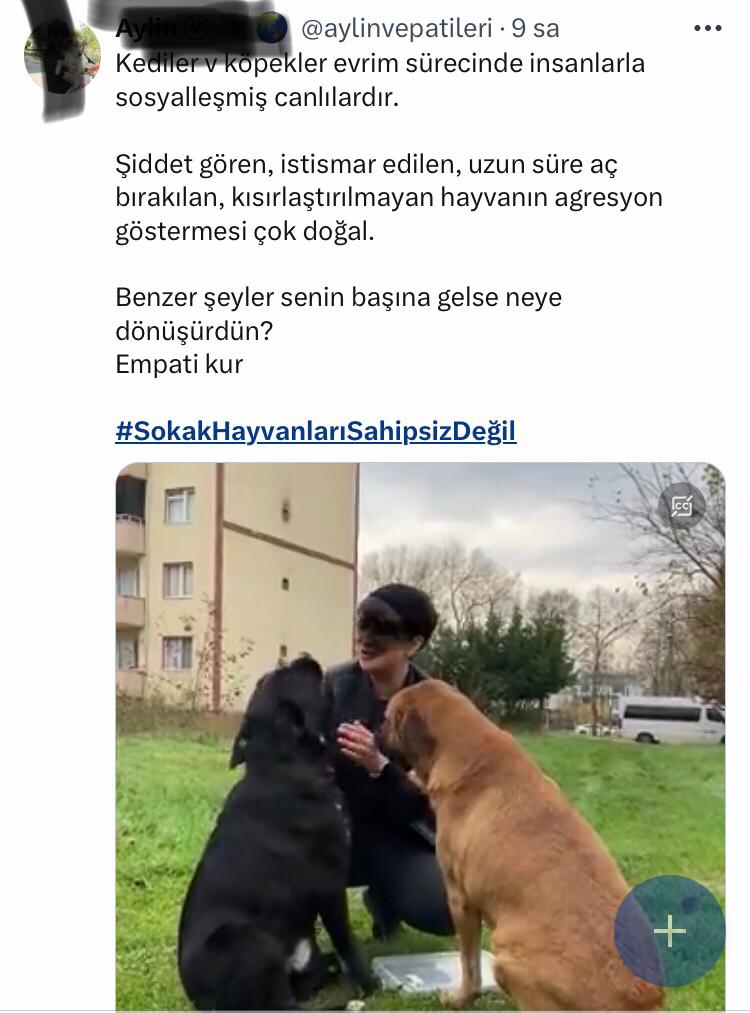
Task: Click the beige apartment building in video
Action: [x=236, y=585]
